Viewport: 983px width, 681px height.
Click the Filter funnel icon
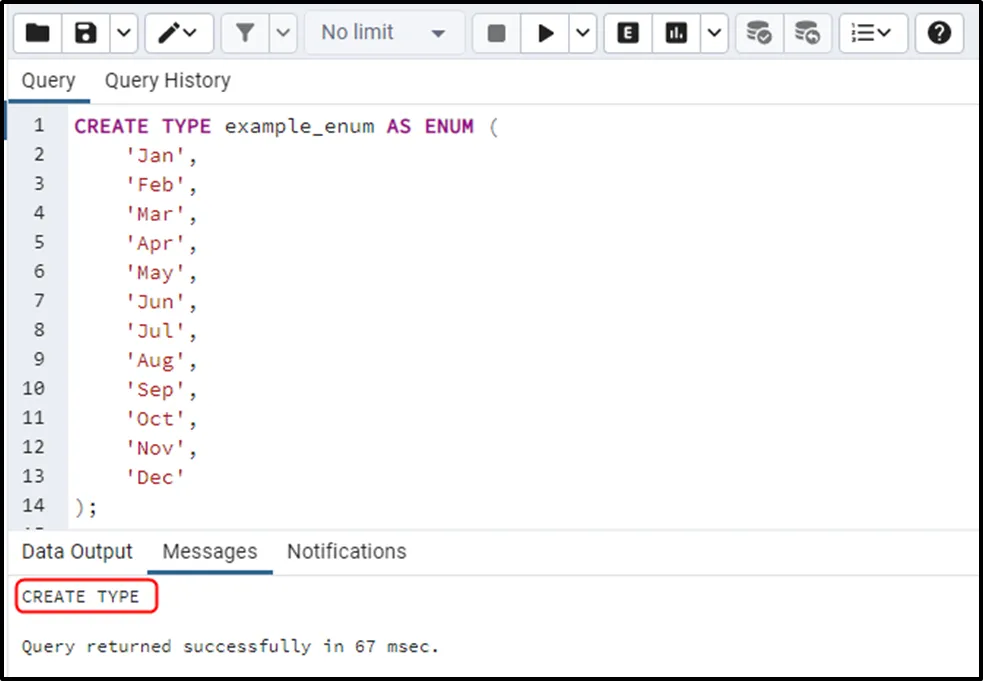point(245,33)
